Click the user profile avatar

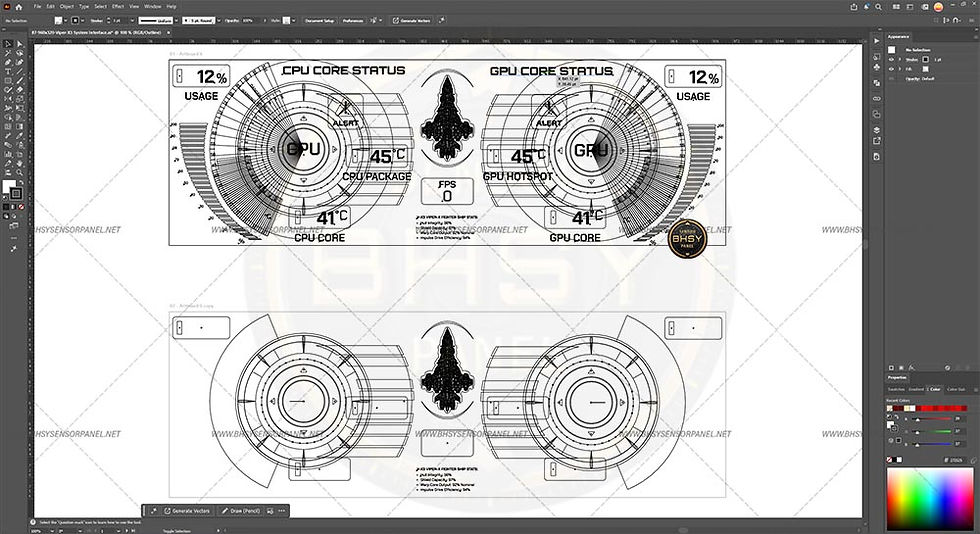[x=938, y=7]
